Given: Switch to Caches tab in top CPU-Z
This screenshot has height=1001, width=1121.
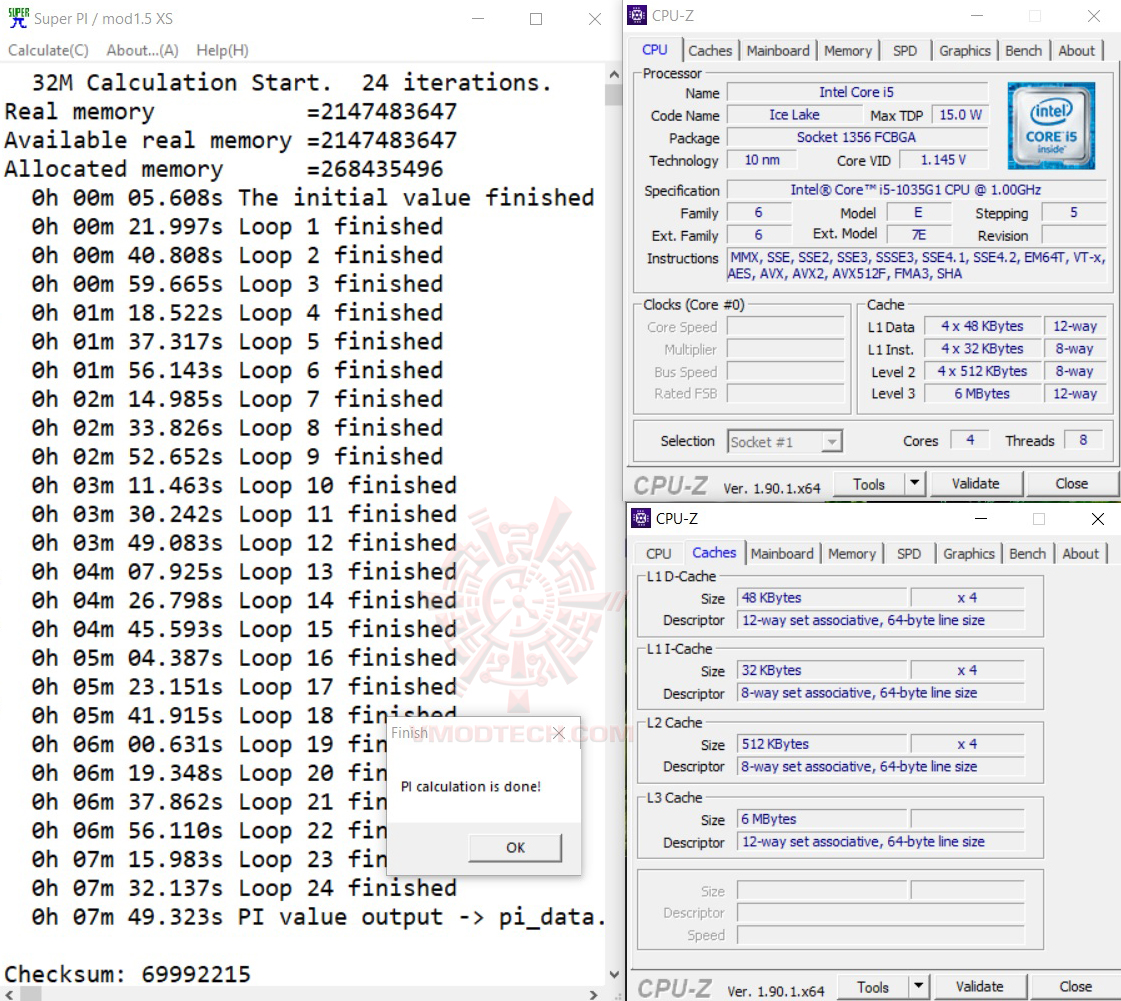Looking at the screenshot, I should click(x=710, y=51).
